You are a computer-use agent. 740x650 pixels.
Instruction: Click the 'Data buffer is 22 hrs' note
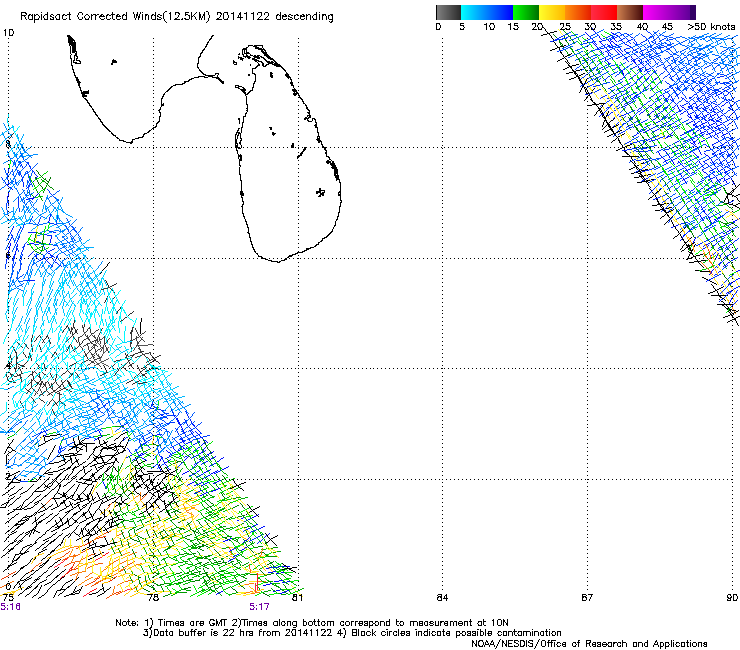point(352,633)
